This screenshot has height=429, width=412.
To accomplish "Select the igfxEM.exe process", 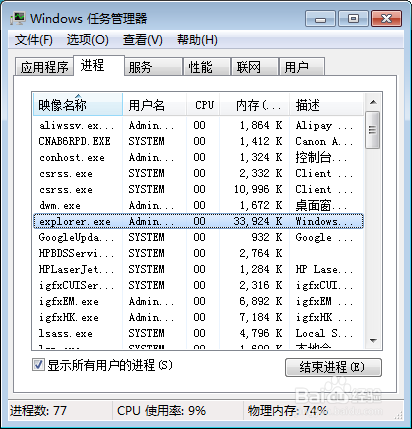I will tap(198, 301).
